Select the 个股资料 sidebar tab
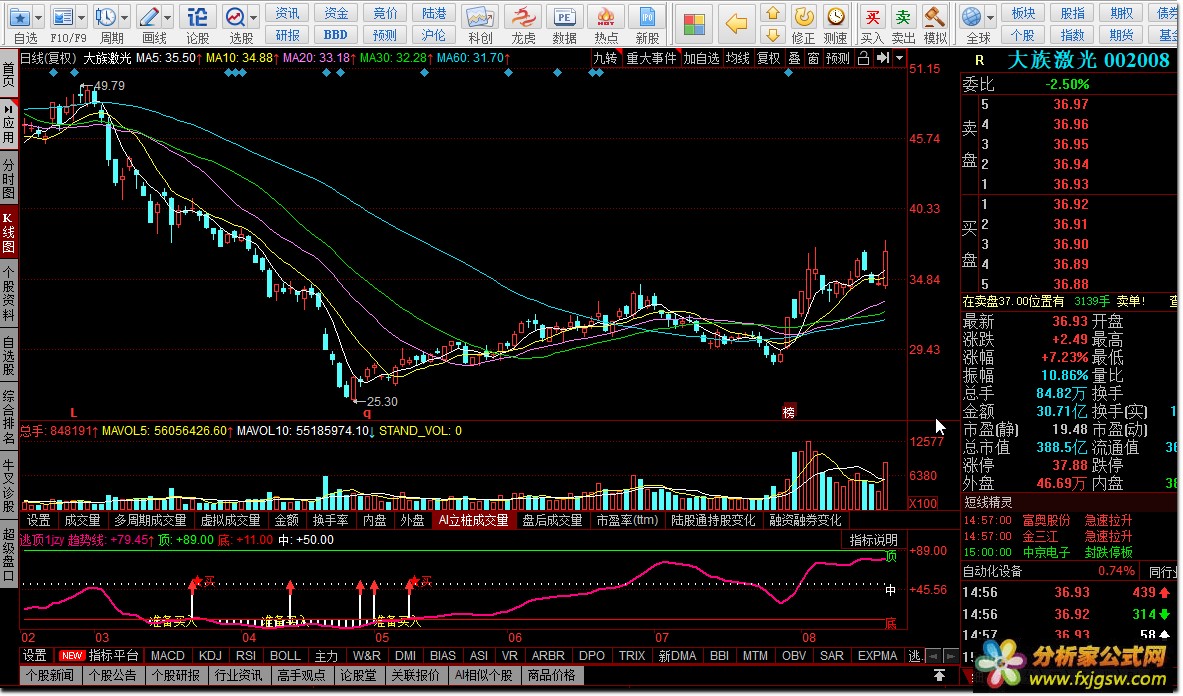 (8, 294)
